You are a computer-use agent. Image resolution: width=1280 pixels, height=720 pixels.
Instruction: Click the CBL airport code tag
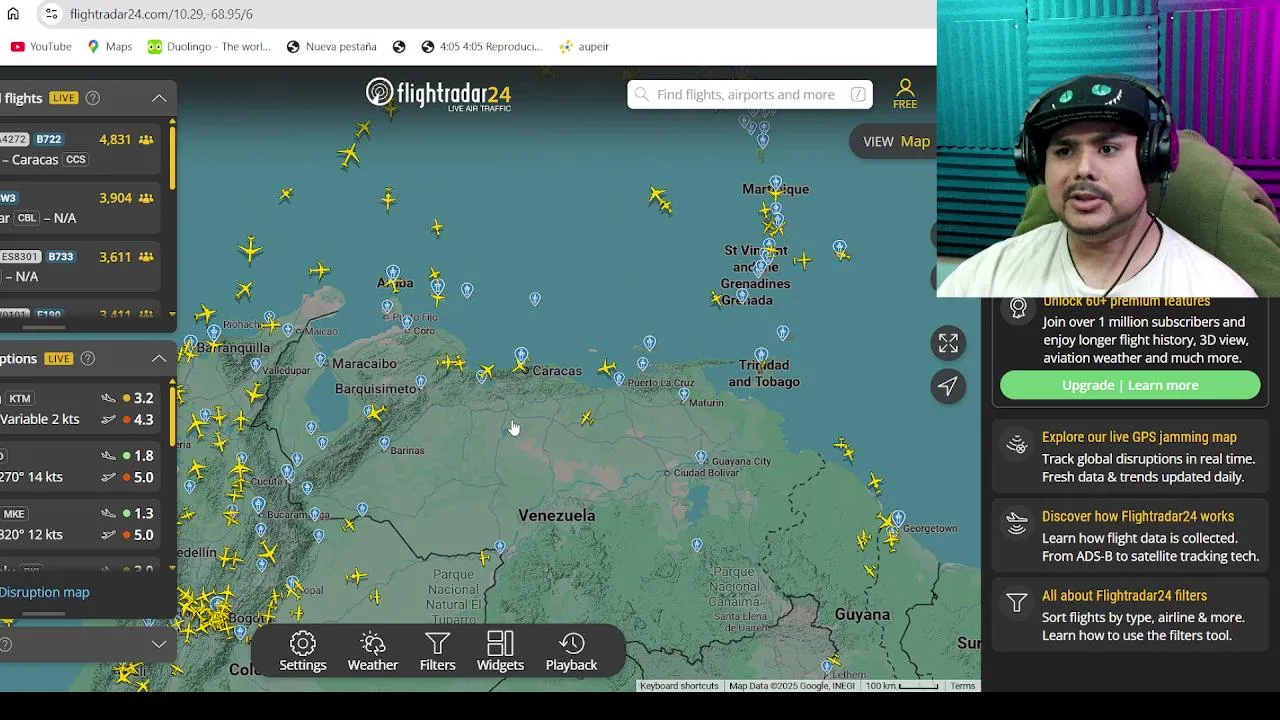point(27,218)
